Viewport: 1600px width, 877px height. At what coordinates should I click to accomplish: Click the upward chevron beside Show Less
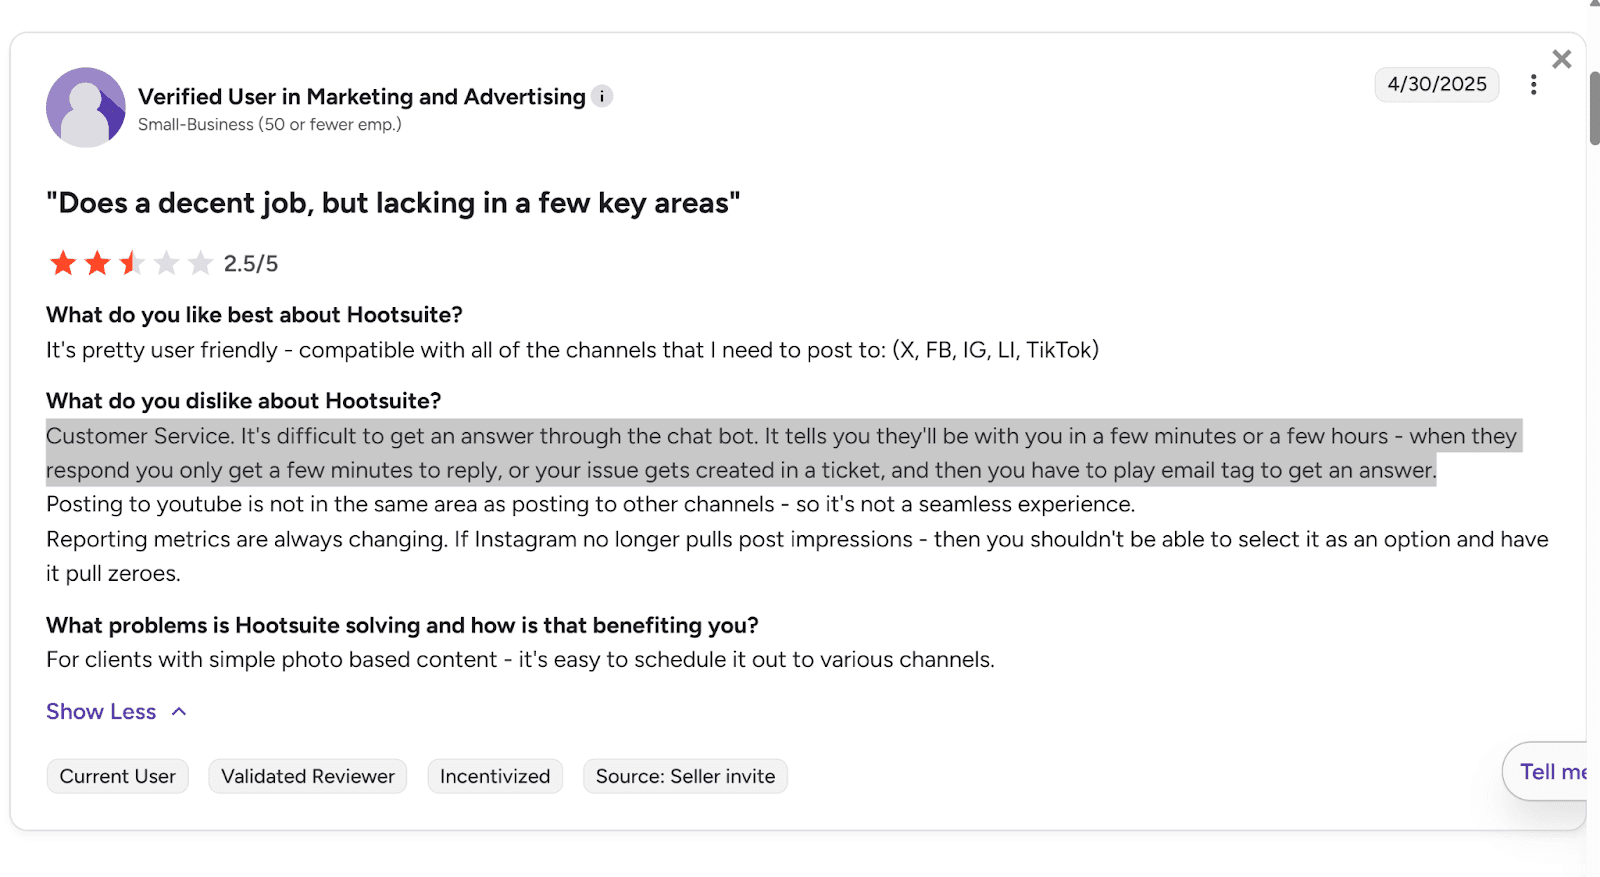tap(180, 711)
